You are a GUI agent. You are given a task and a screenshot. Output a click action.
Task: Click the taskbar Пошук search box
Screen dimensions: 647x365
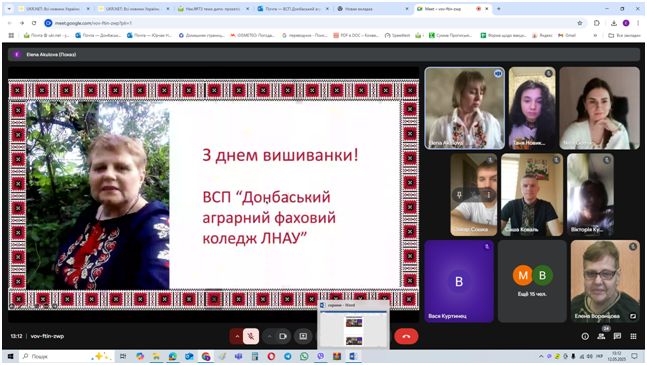[x=66, y=356]
